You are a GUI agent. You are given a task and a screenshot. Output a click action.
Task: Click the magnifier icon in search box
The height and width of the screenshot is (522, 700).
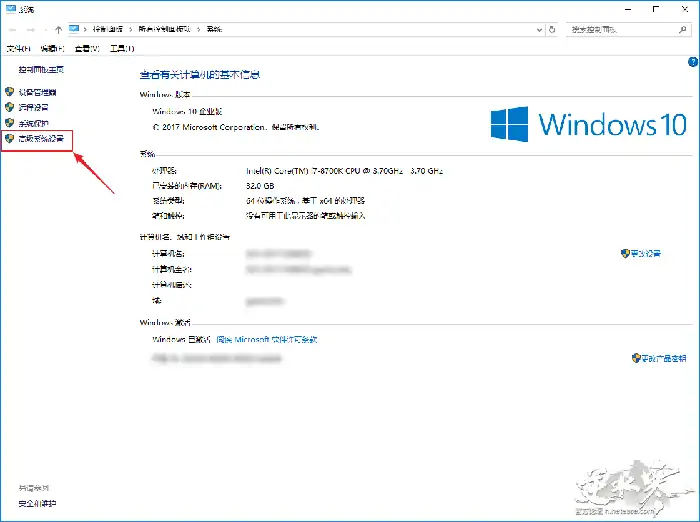coord(682,29)
